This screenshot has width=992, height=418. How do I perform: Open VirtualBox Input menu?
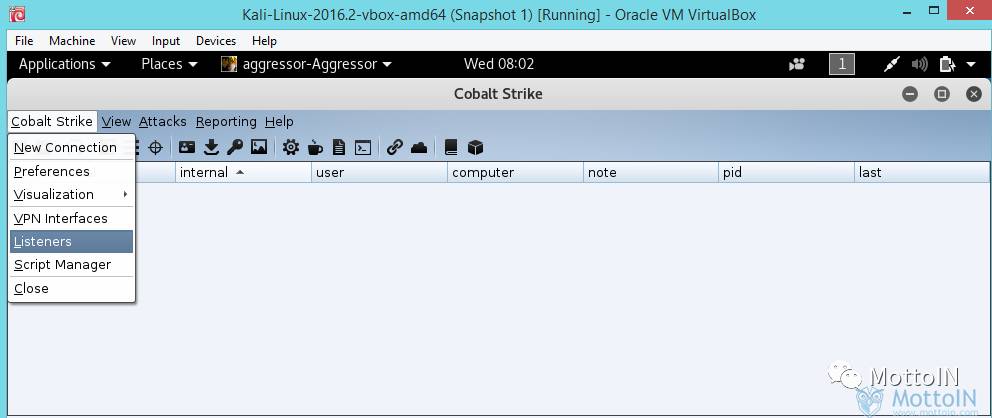point(166,40)
